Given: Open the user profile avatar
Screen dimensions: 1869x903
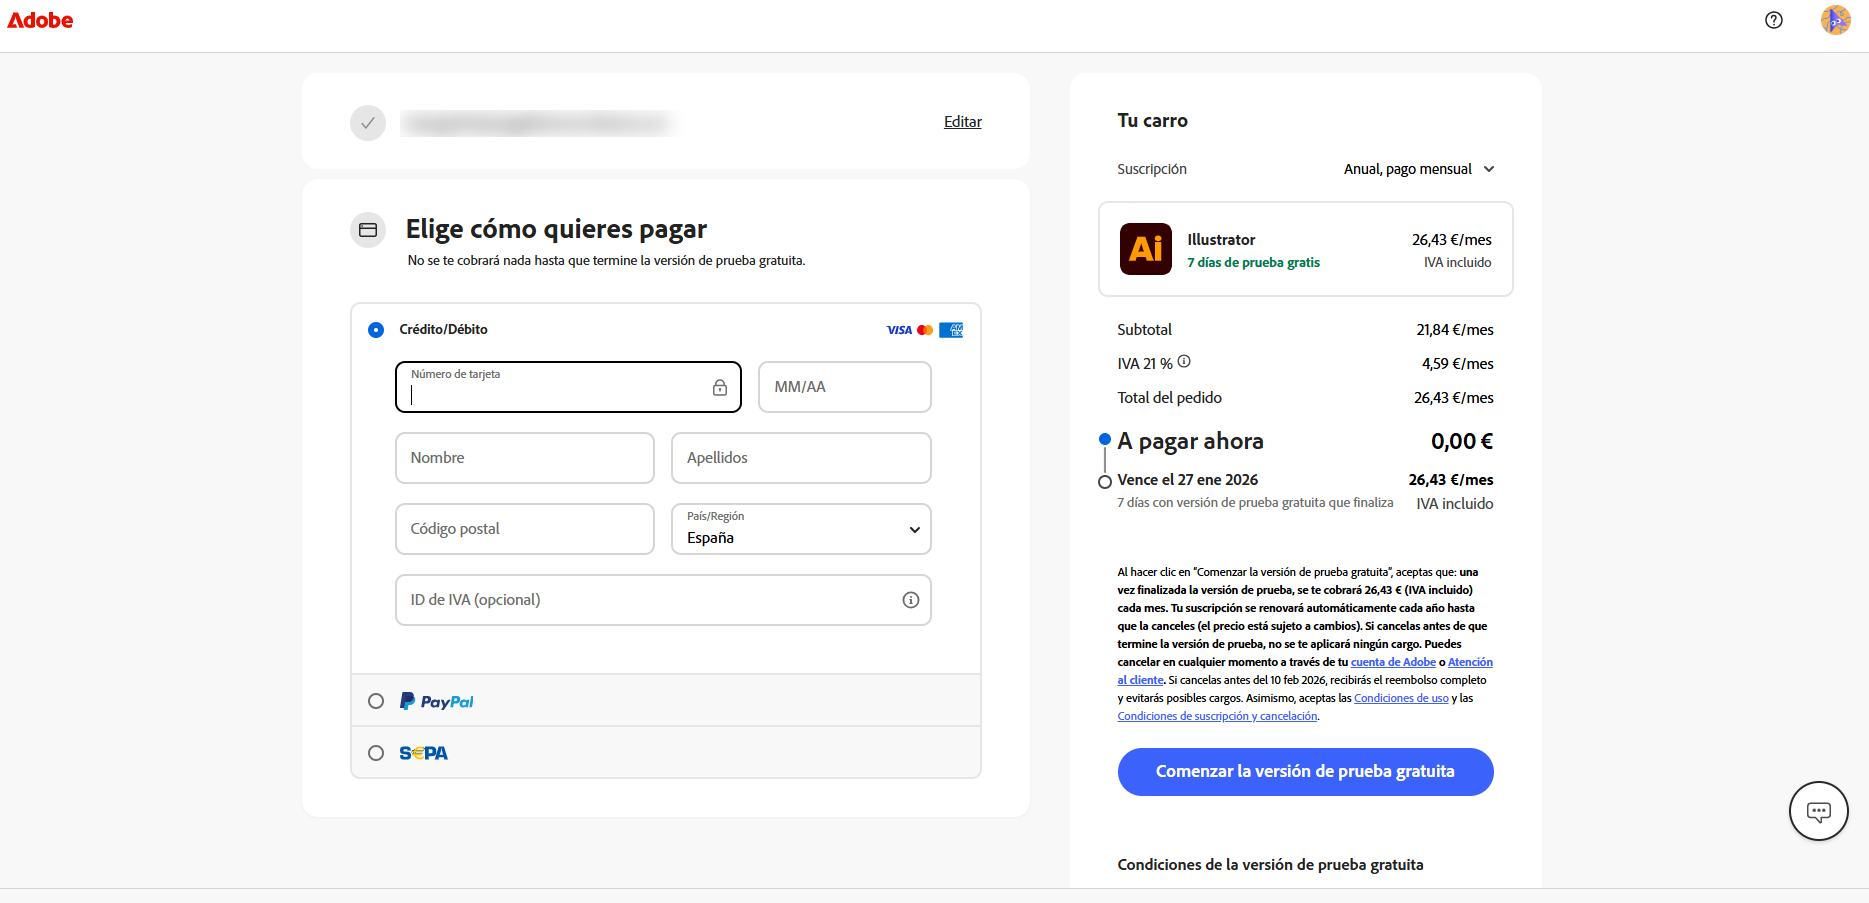Looking at the screenshot, I should (x=1835, y=20).
